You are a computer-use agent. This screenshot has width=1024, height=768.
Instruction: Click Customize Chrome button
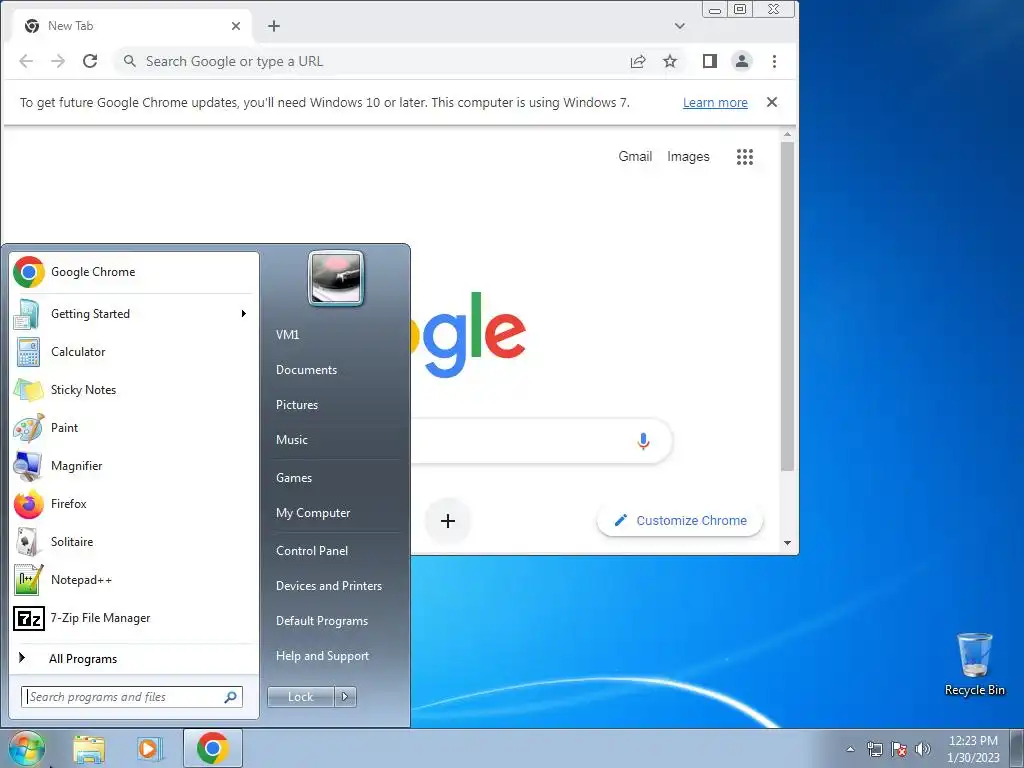click(680, 520)
